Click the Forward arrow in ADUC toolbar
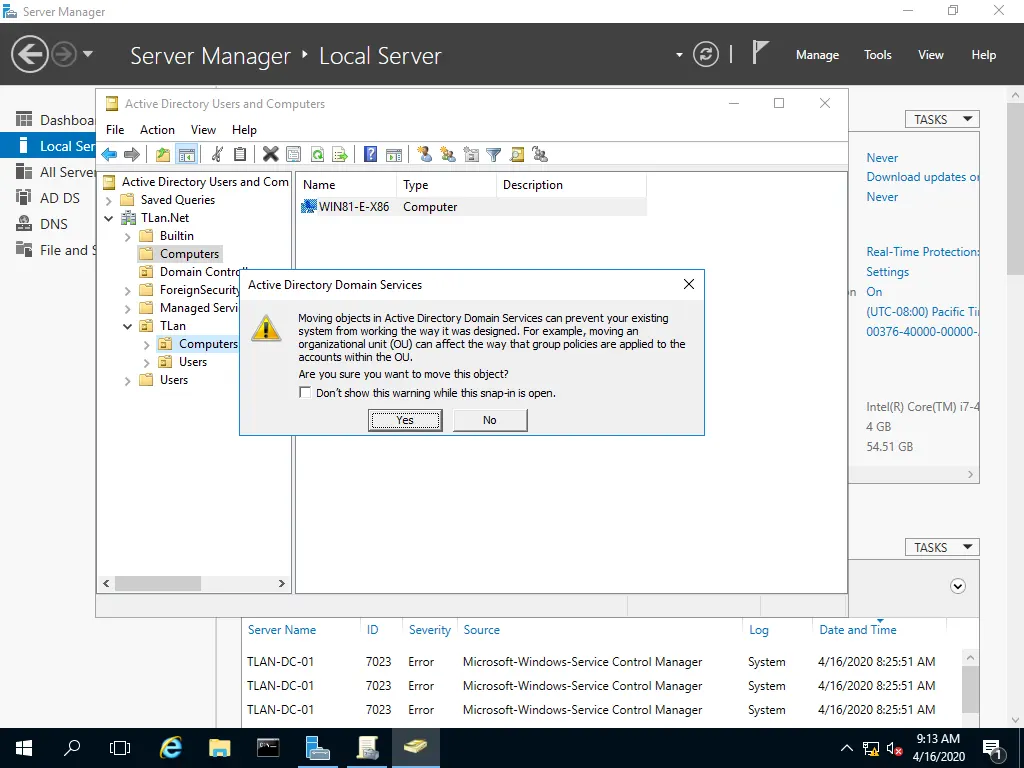The image size is (1024, 768). click(x=132, y=155)
